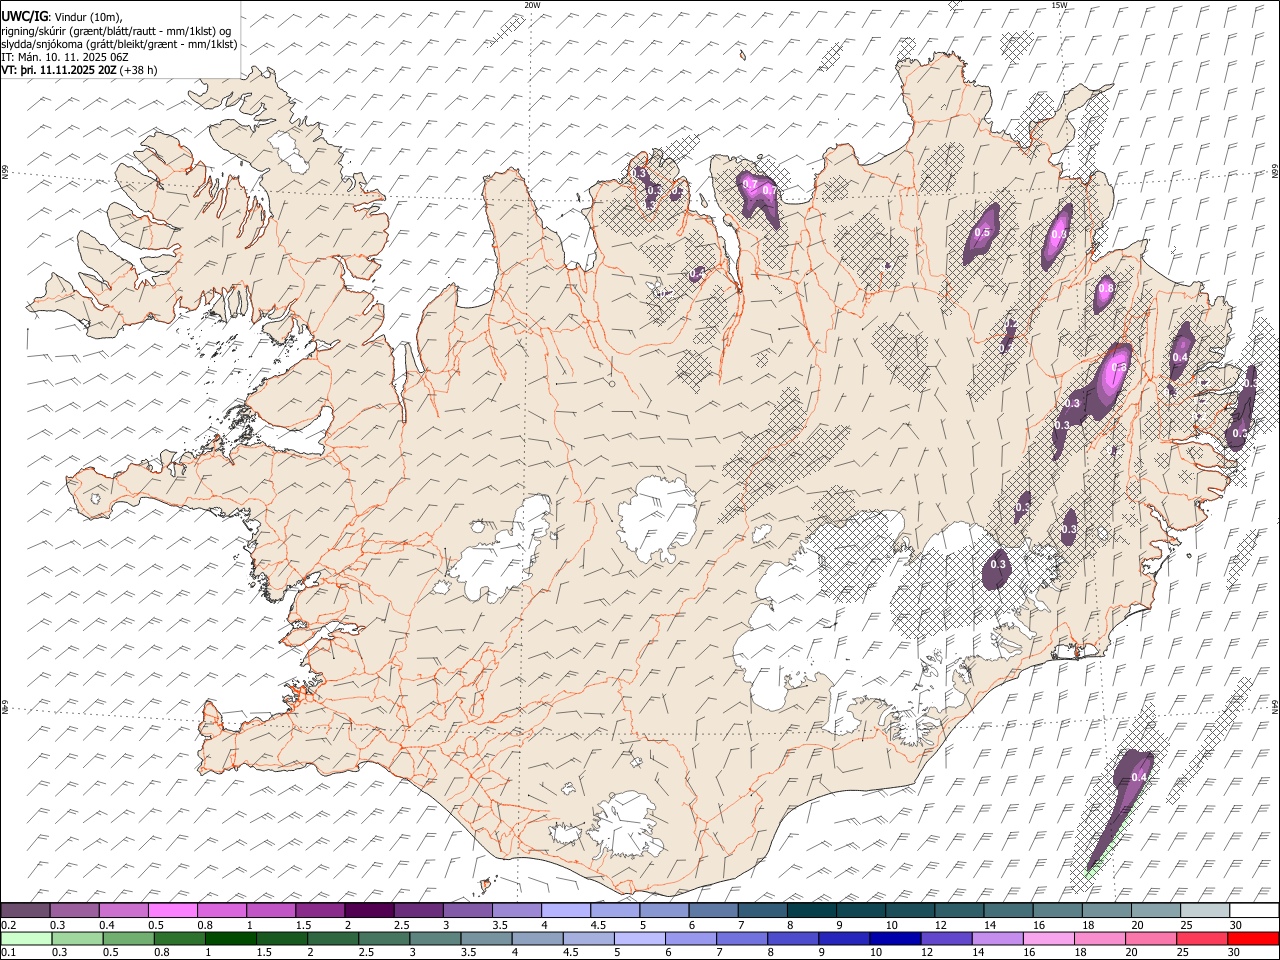Pick the 2 green swatch in lower legend row
1280x960 pixels.
tap(332, 938)
